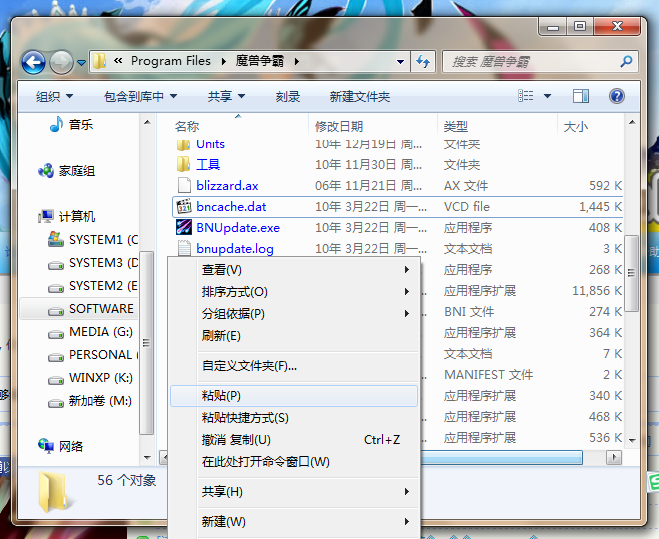Click 魔兽争霸 in the address path

(x=260, y=61)
